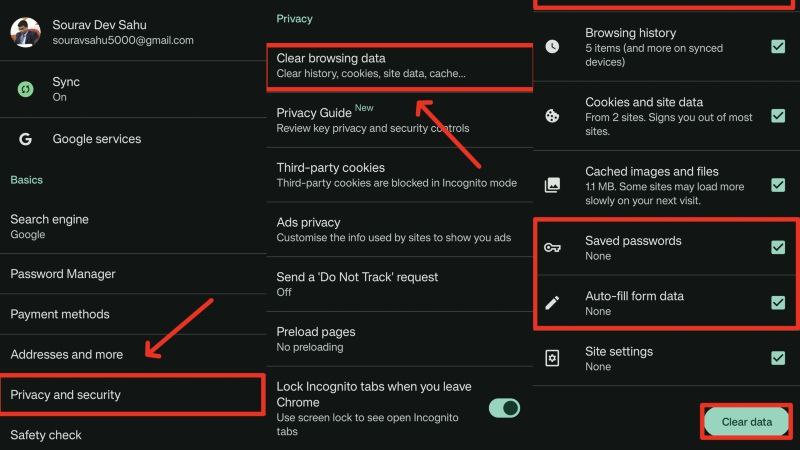Tap the 'Privacy' section heading
This screenshot has height=450, width=800.
[294, 19]
